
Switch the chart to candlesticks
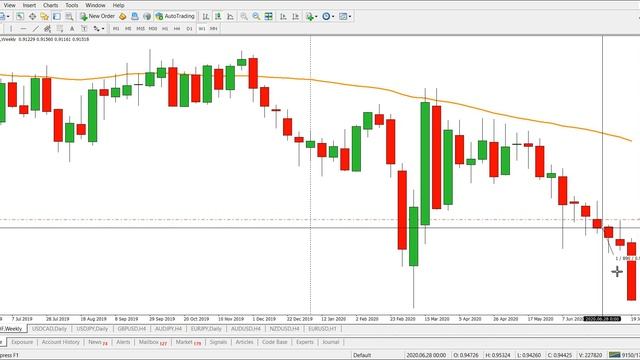(x=218, y=16)
